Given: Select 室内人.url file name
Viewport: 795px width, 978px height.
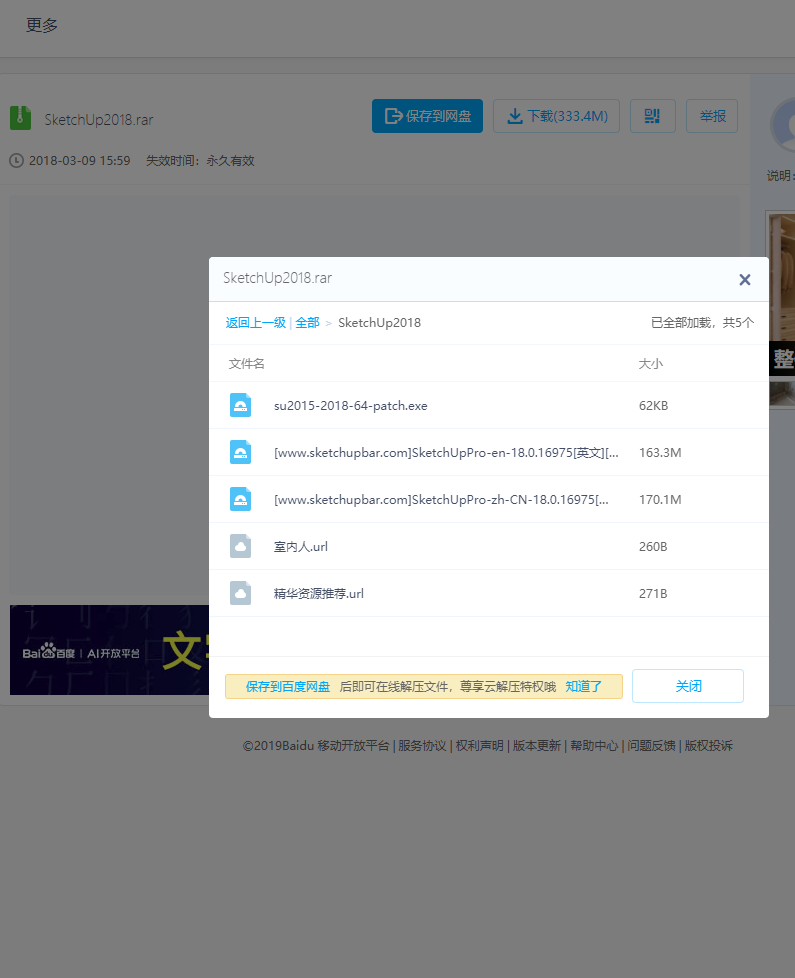Looking at the screenshot, I should 301,546.
